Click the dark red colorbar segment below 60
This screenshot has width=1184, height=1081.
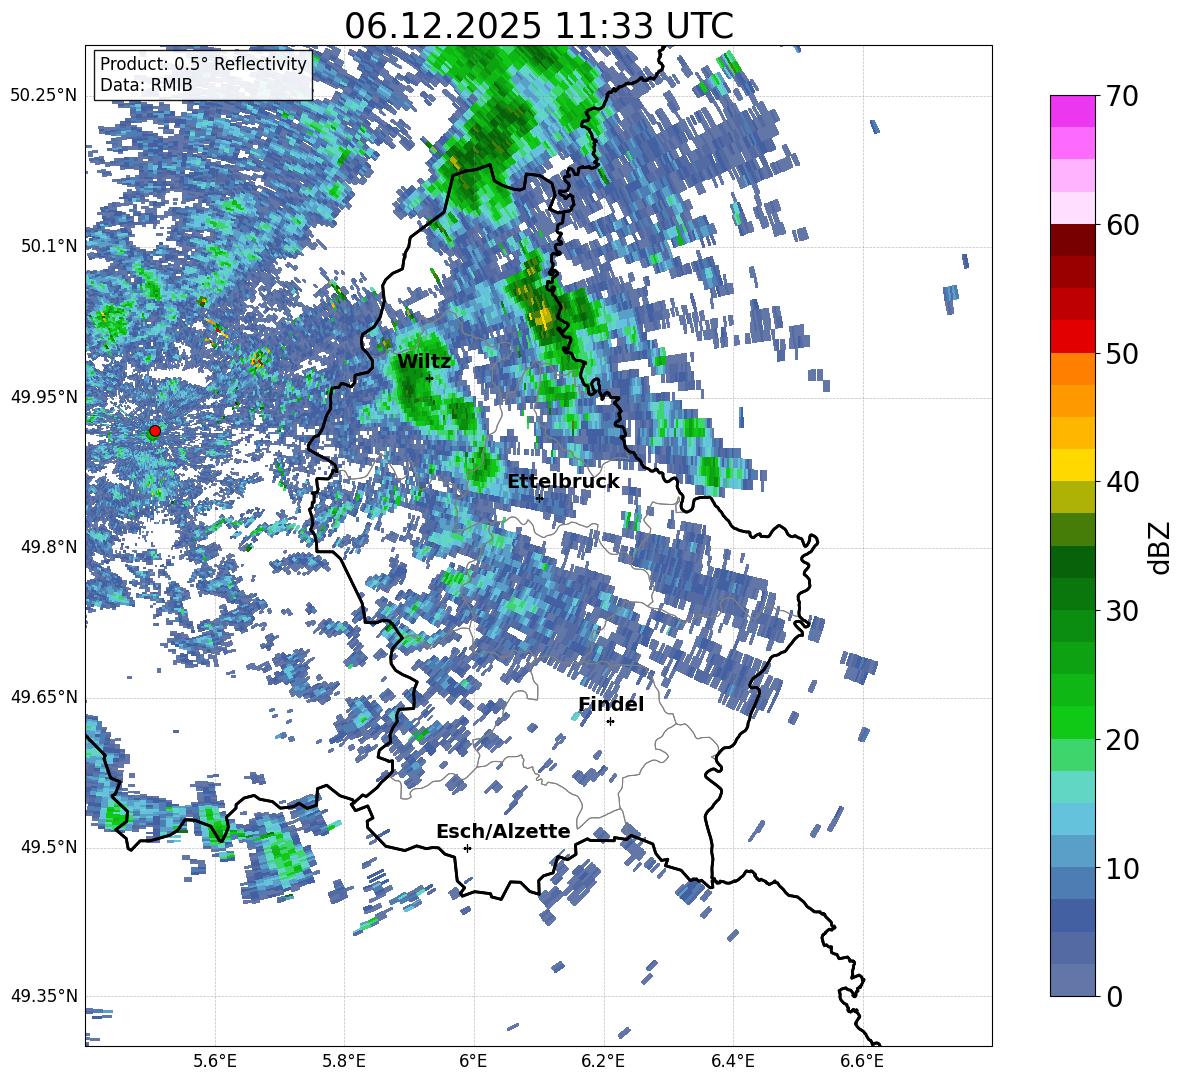[1072, 240]
